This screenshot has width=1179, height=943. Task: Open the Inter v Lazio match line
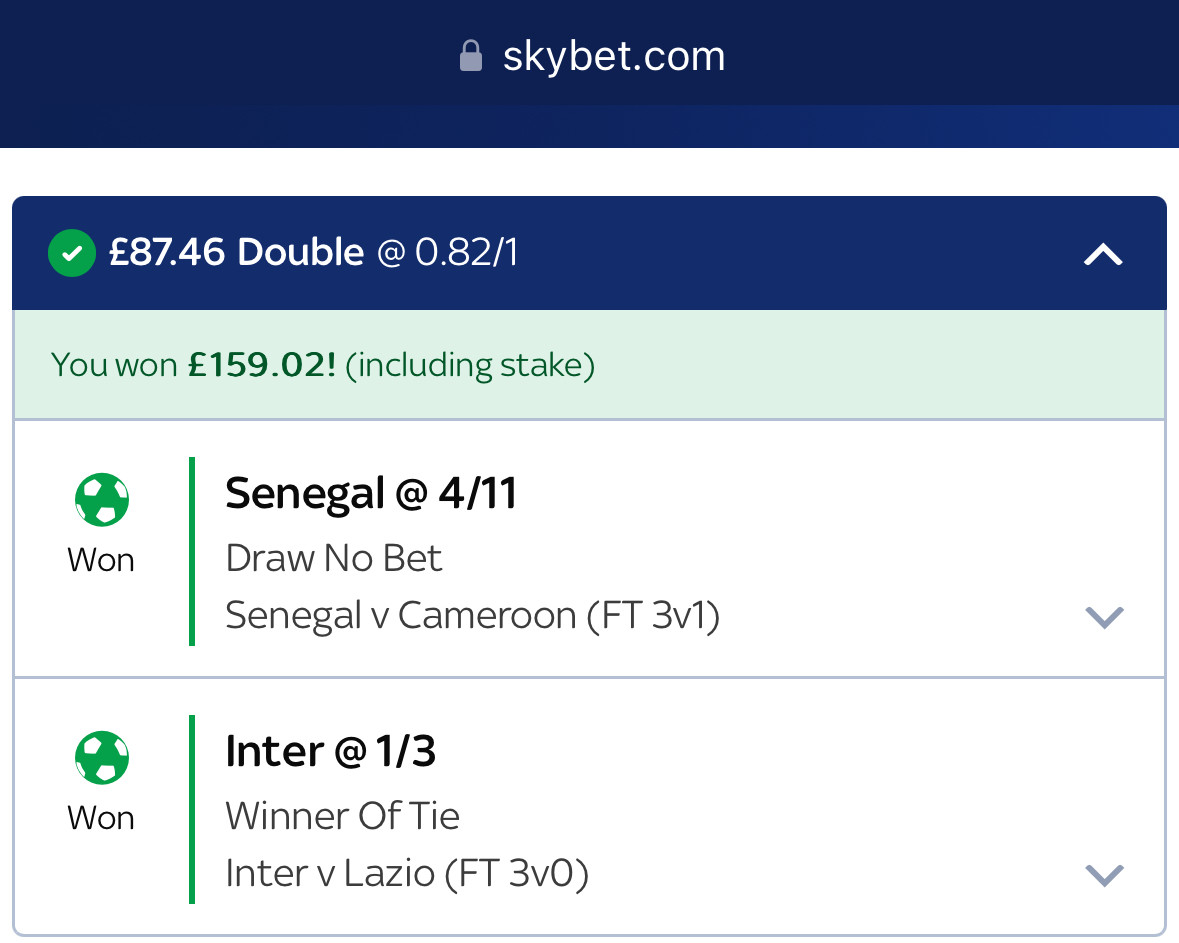(407, 874)
